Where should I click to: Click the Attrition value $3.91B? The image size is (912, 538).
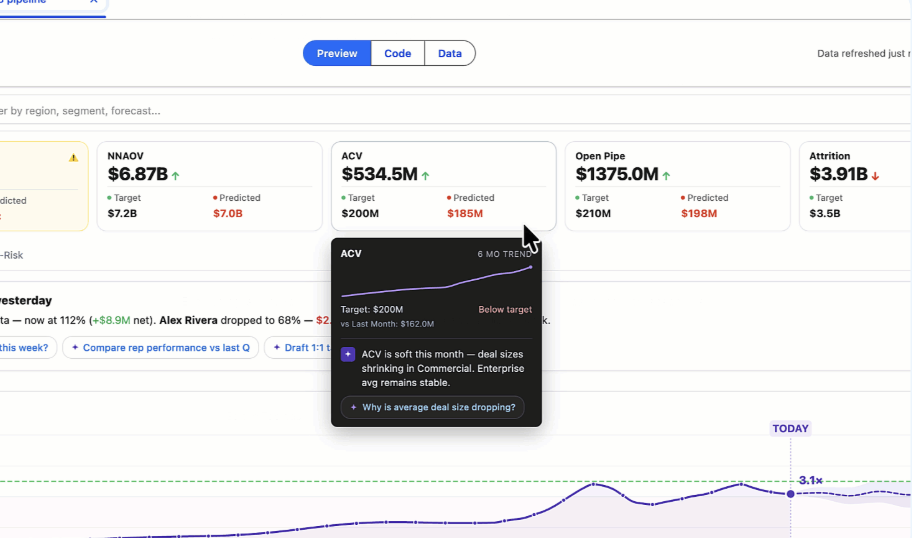(x=838, y=174)
